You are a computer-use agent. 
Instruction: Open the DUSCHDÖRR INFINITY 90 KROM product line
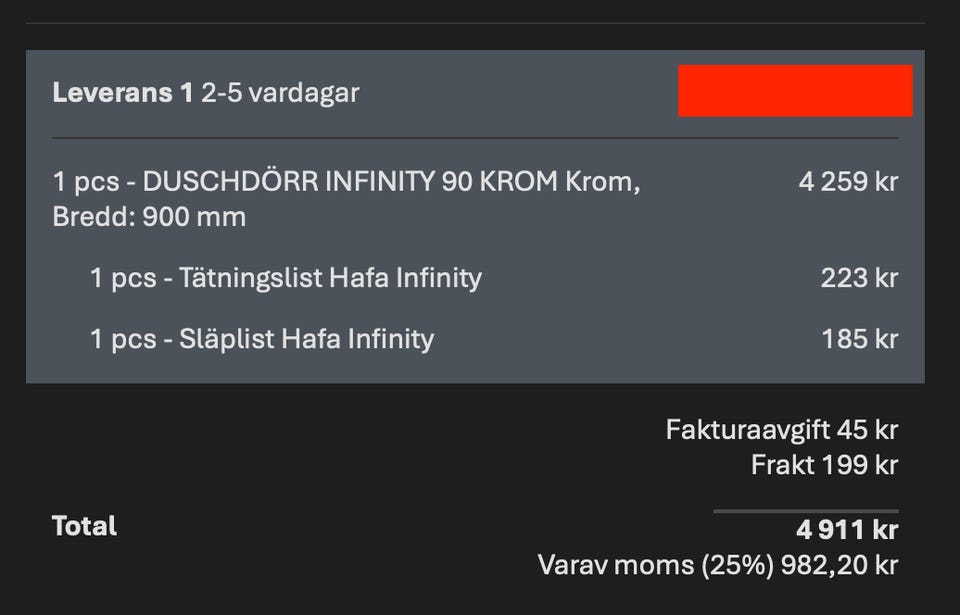[345, 183]
